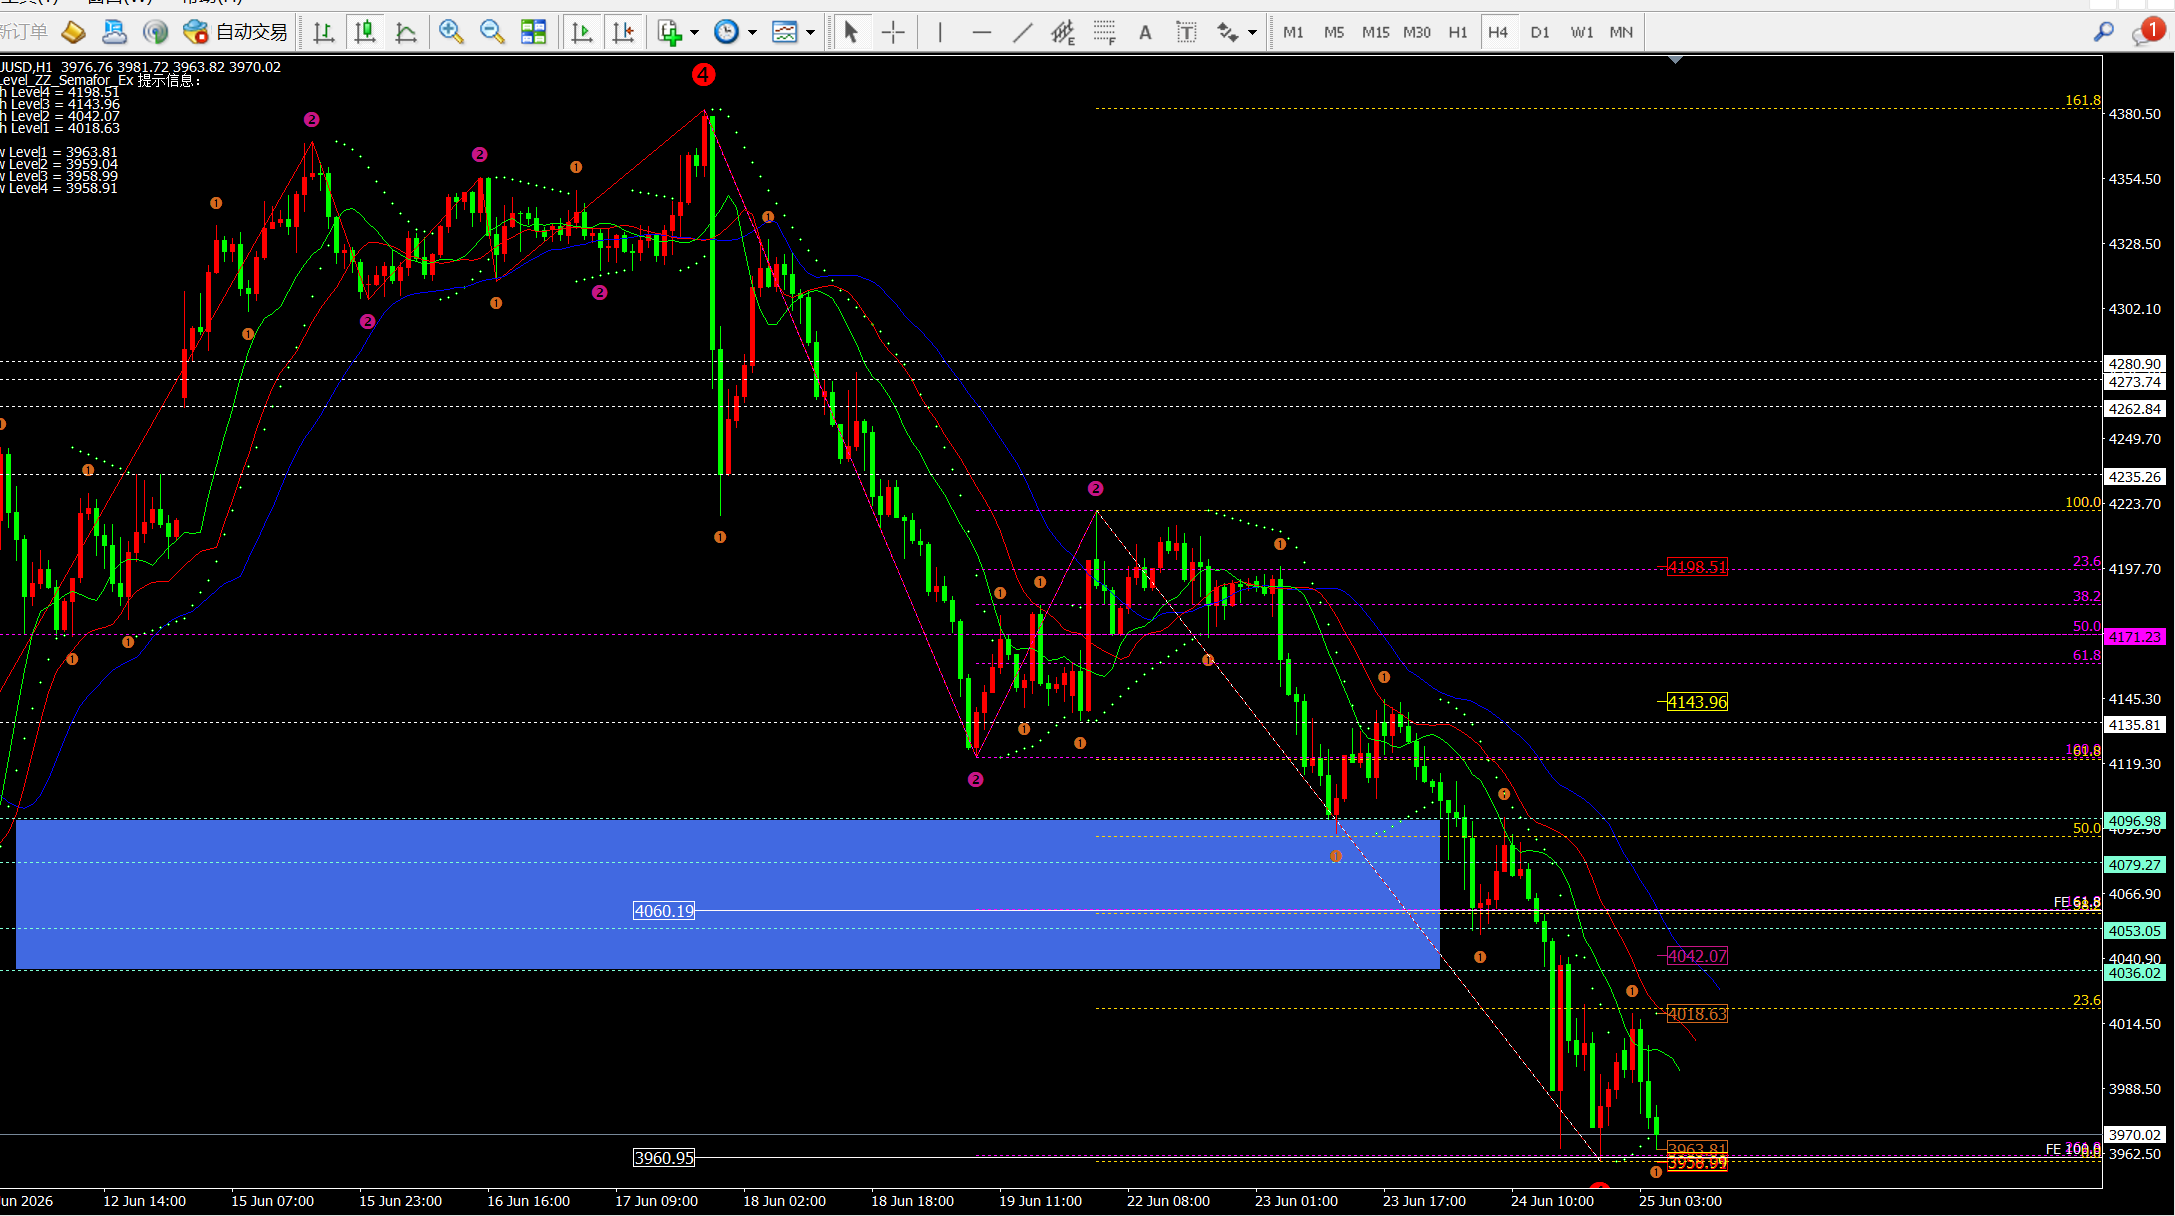Open the MetaQuotes market book icon
The width and height of the screenshot is (2175, 1216).
click(73, 33)
